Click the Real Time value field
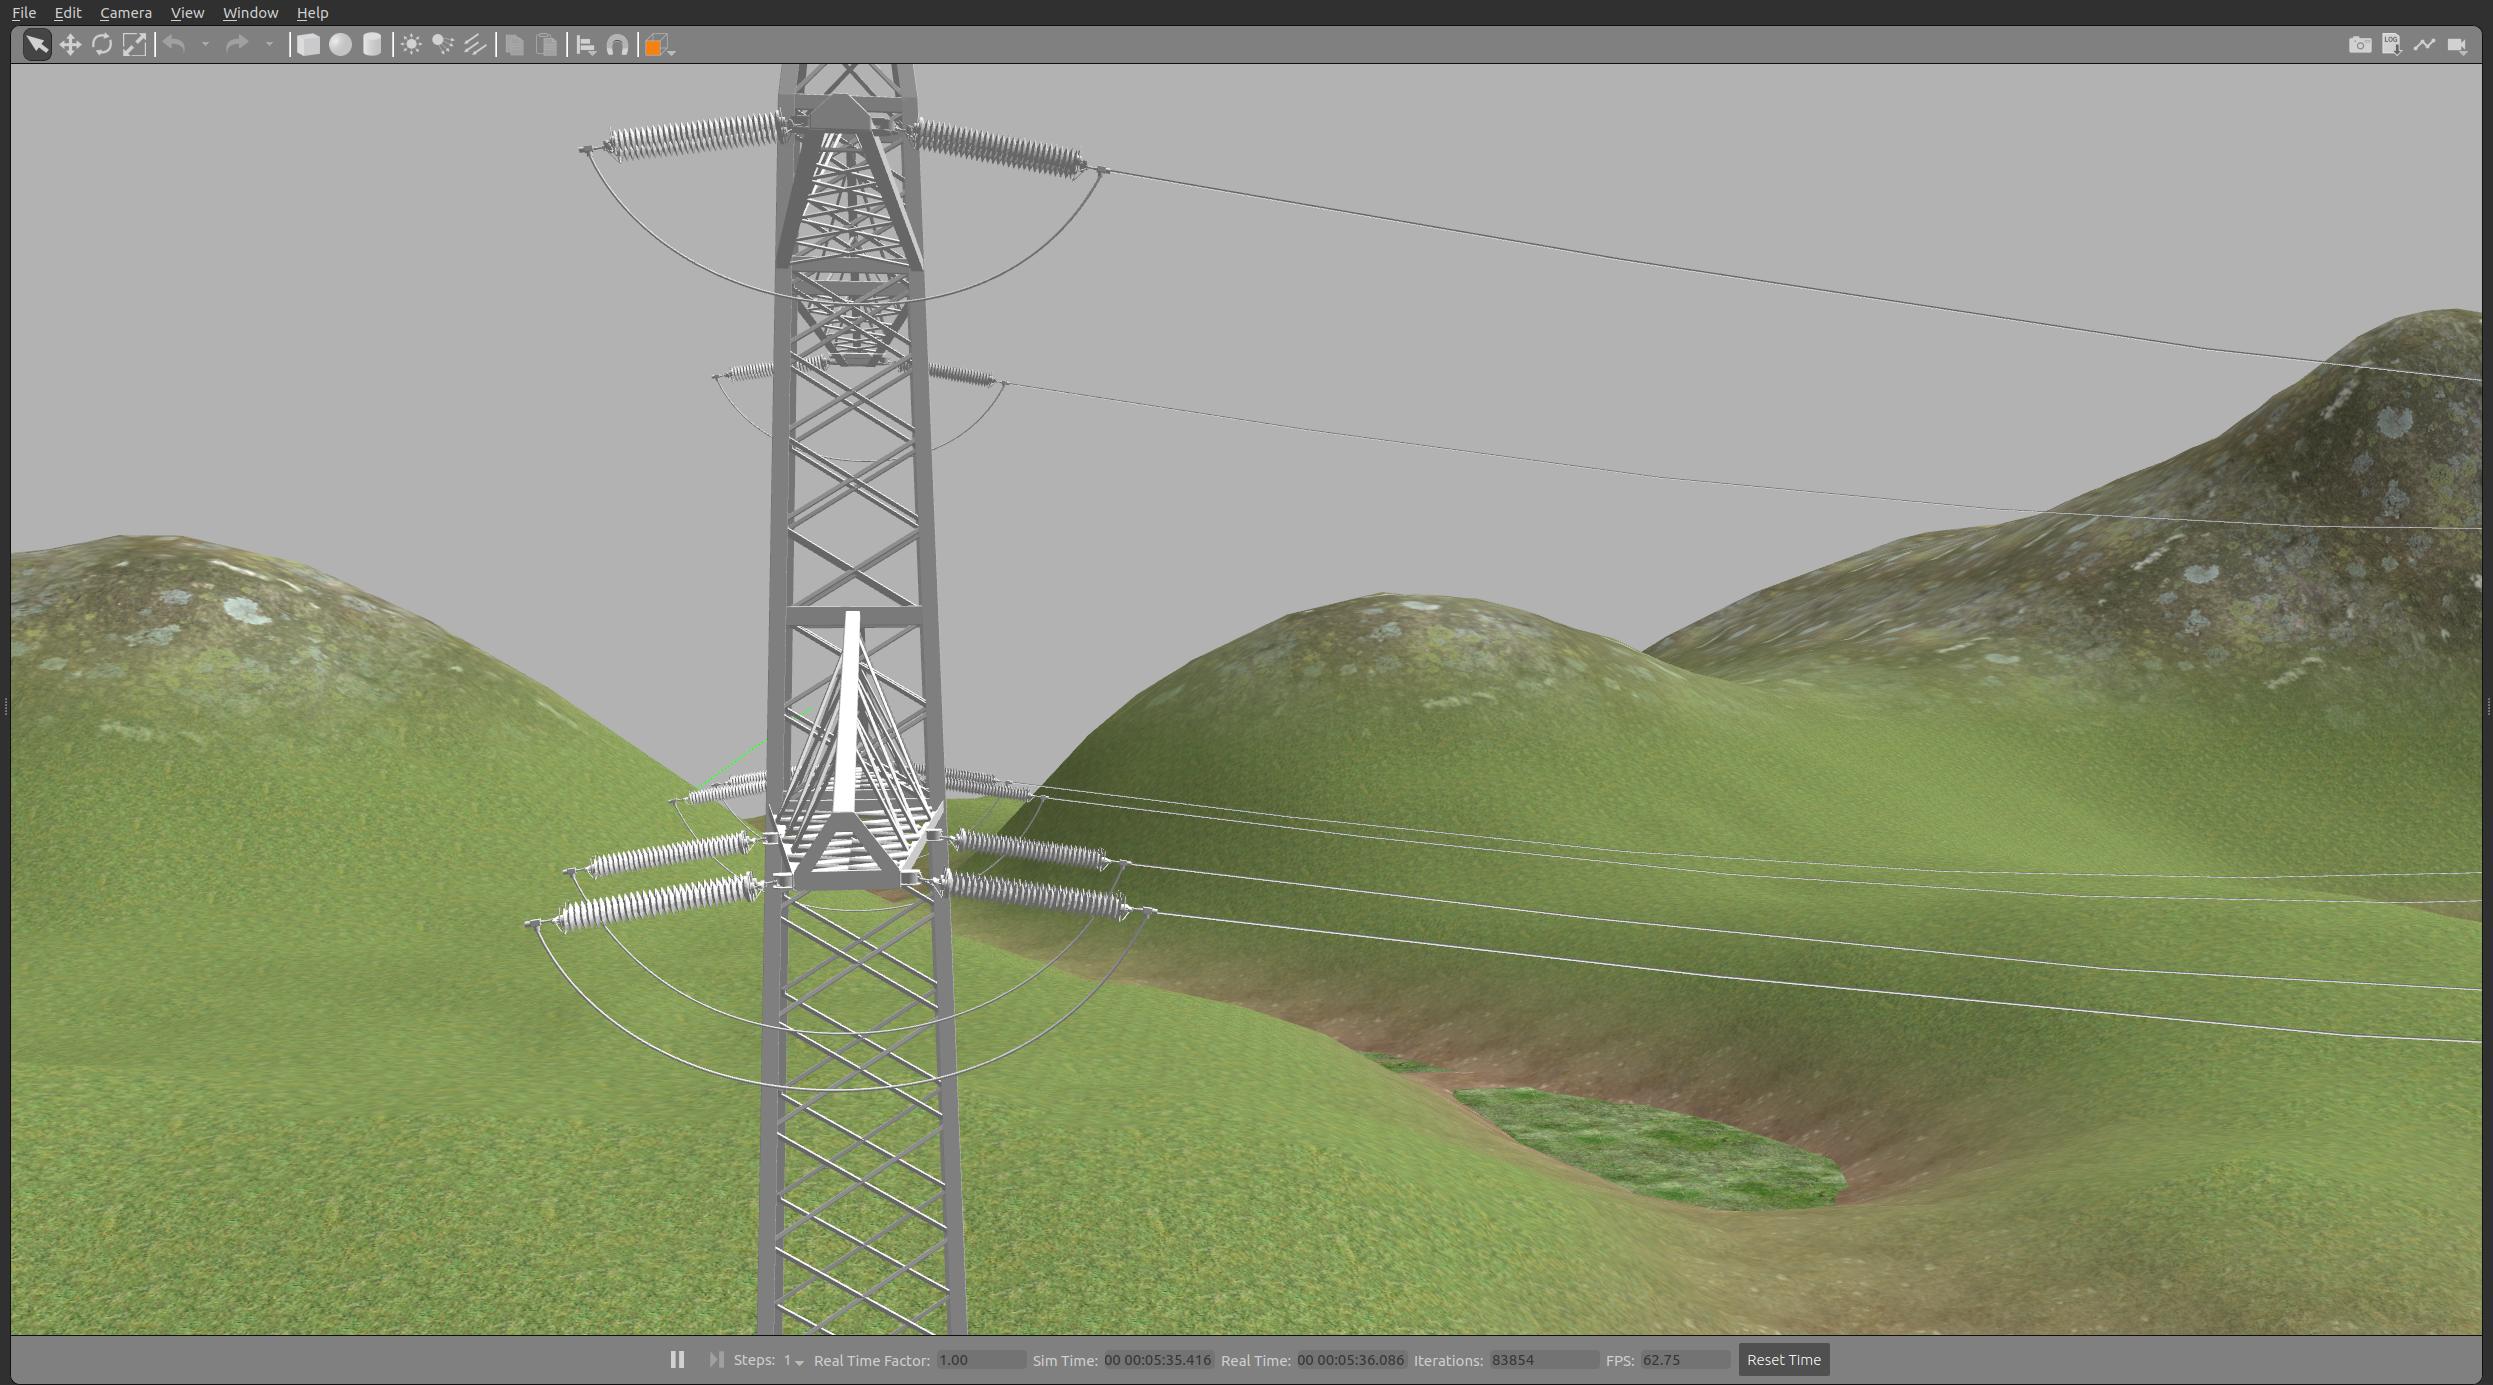The width and height of the screenshot is (2493, 1385). click(x=1351, y=1360)
